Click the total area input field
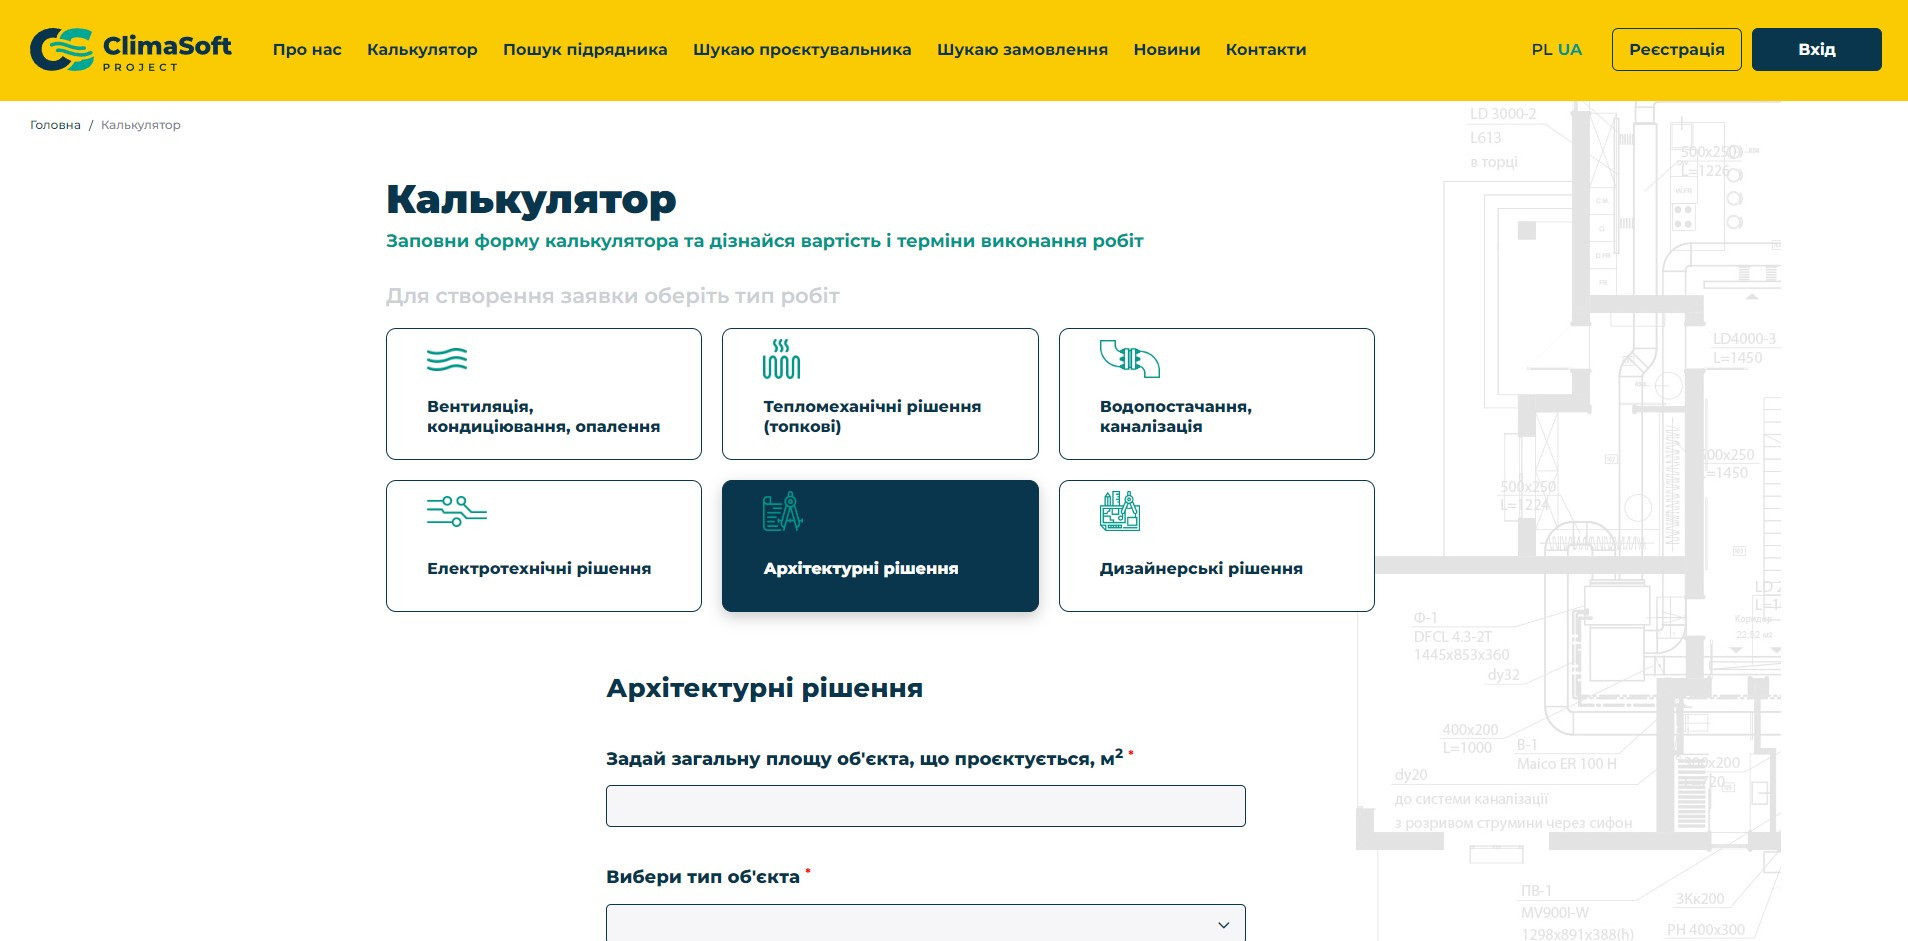1908x941 pixels. (x=925, y=806)
